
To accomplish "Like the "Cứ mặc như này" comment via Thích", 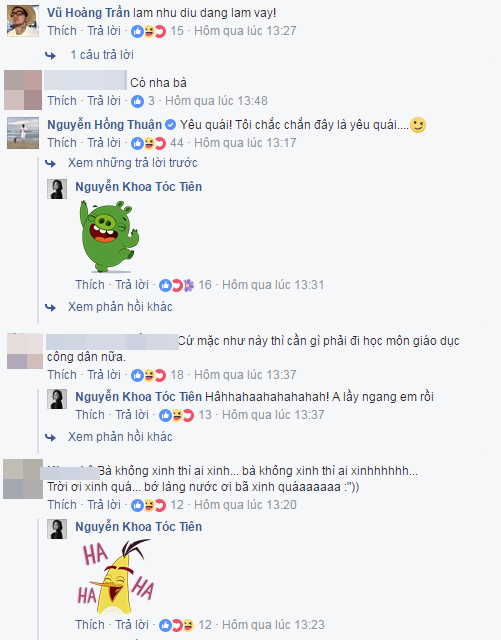I will [62, 375].
